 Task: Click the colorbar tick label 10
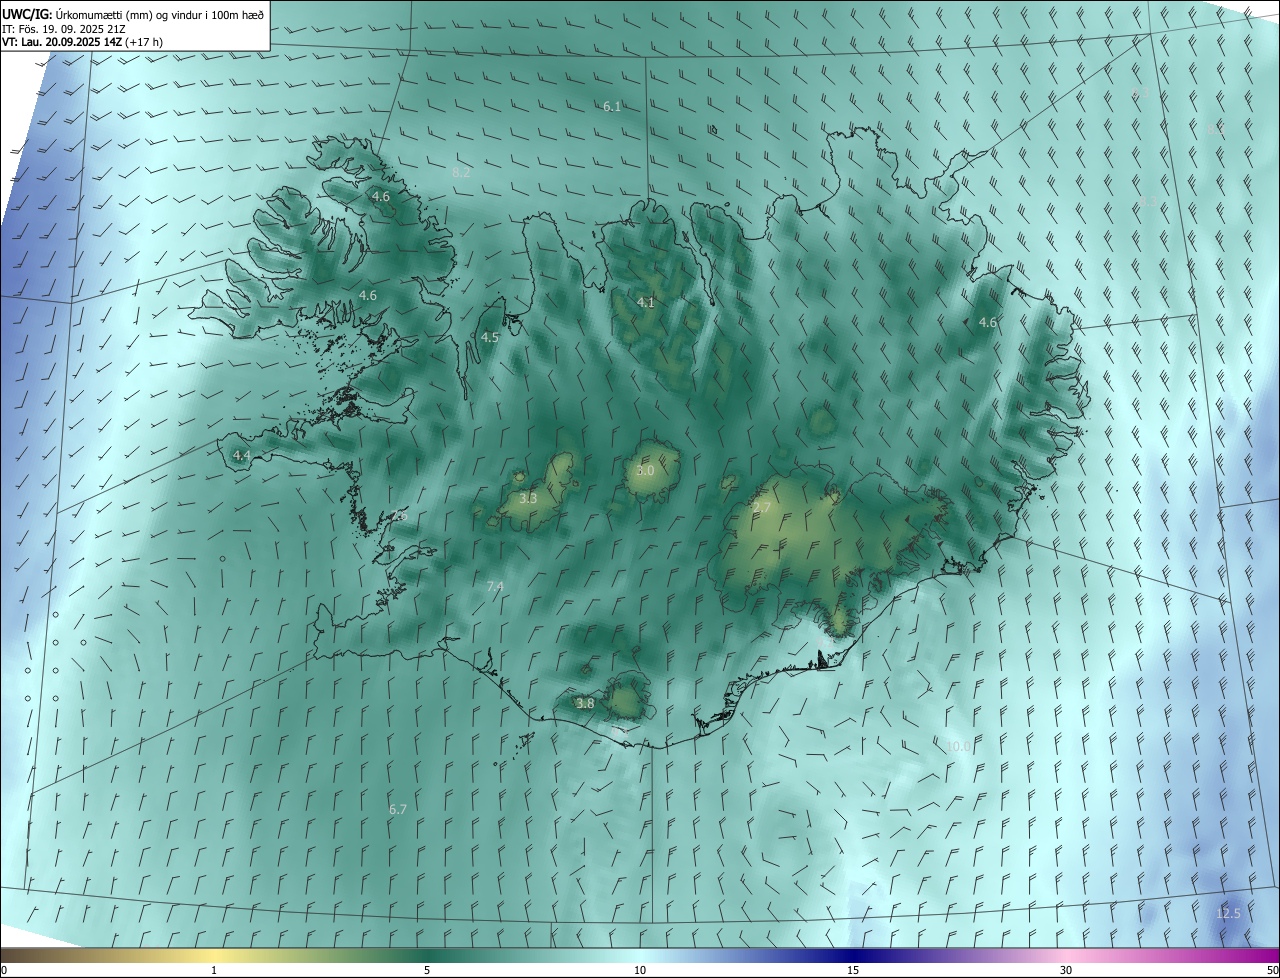tap(640, 970)
